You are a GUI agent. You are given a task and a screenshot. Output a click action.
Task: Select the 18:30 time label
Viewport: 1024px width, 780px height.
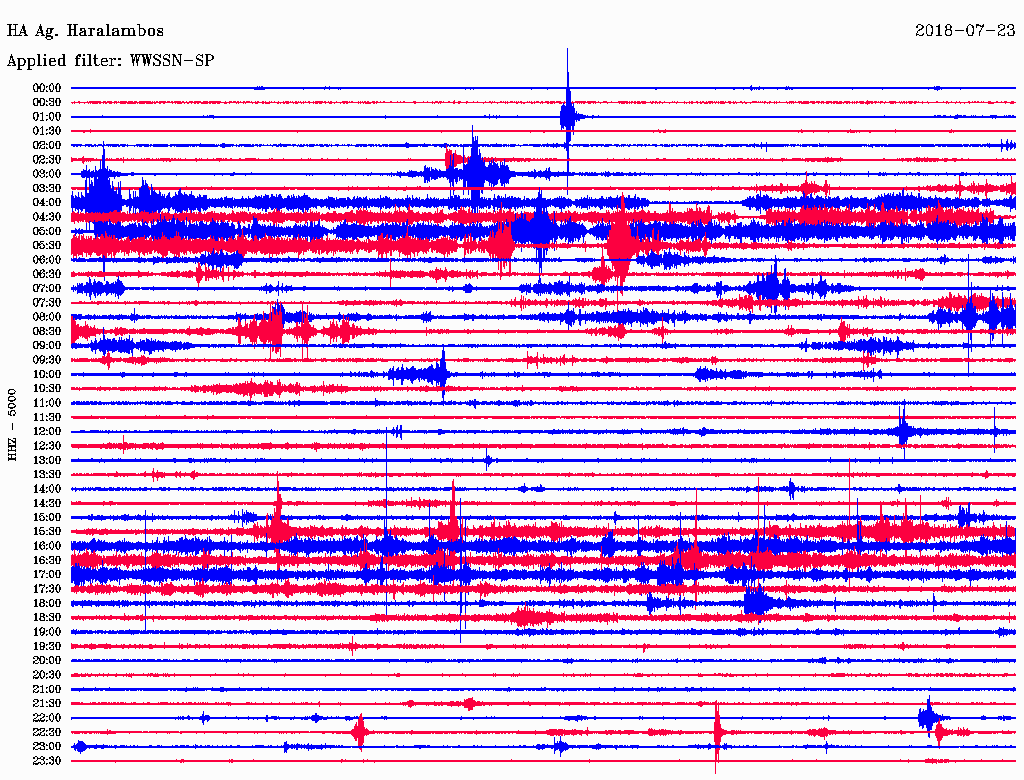click(47, 618)
